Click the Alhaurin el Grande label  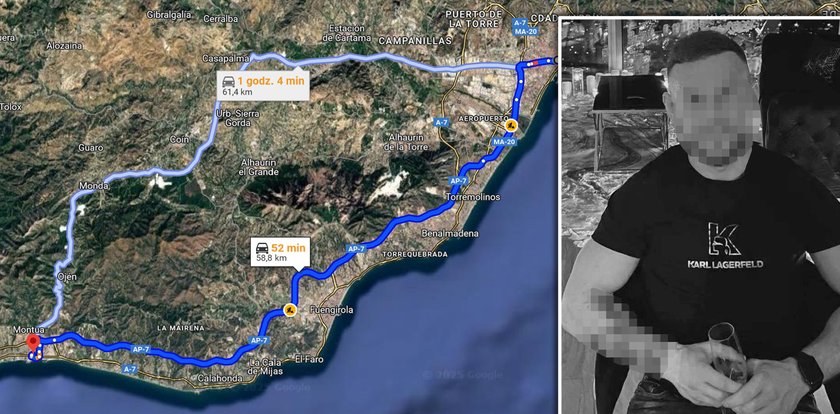tap(259, 168)
